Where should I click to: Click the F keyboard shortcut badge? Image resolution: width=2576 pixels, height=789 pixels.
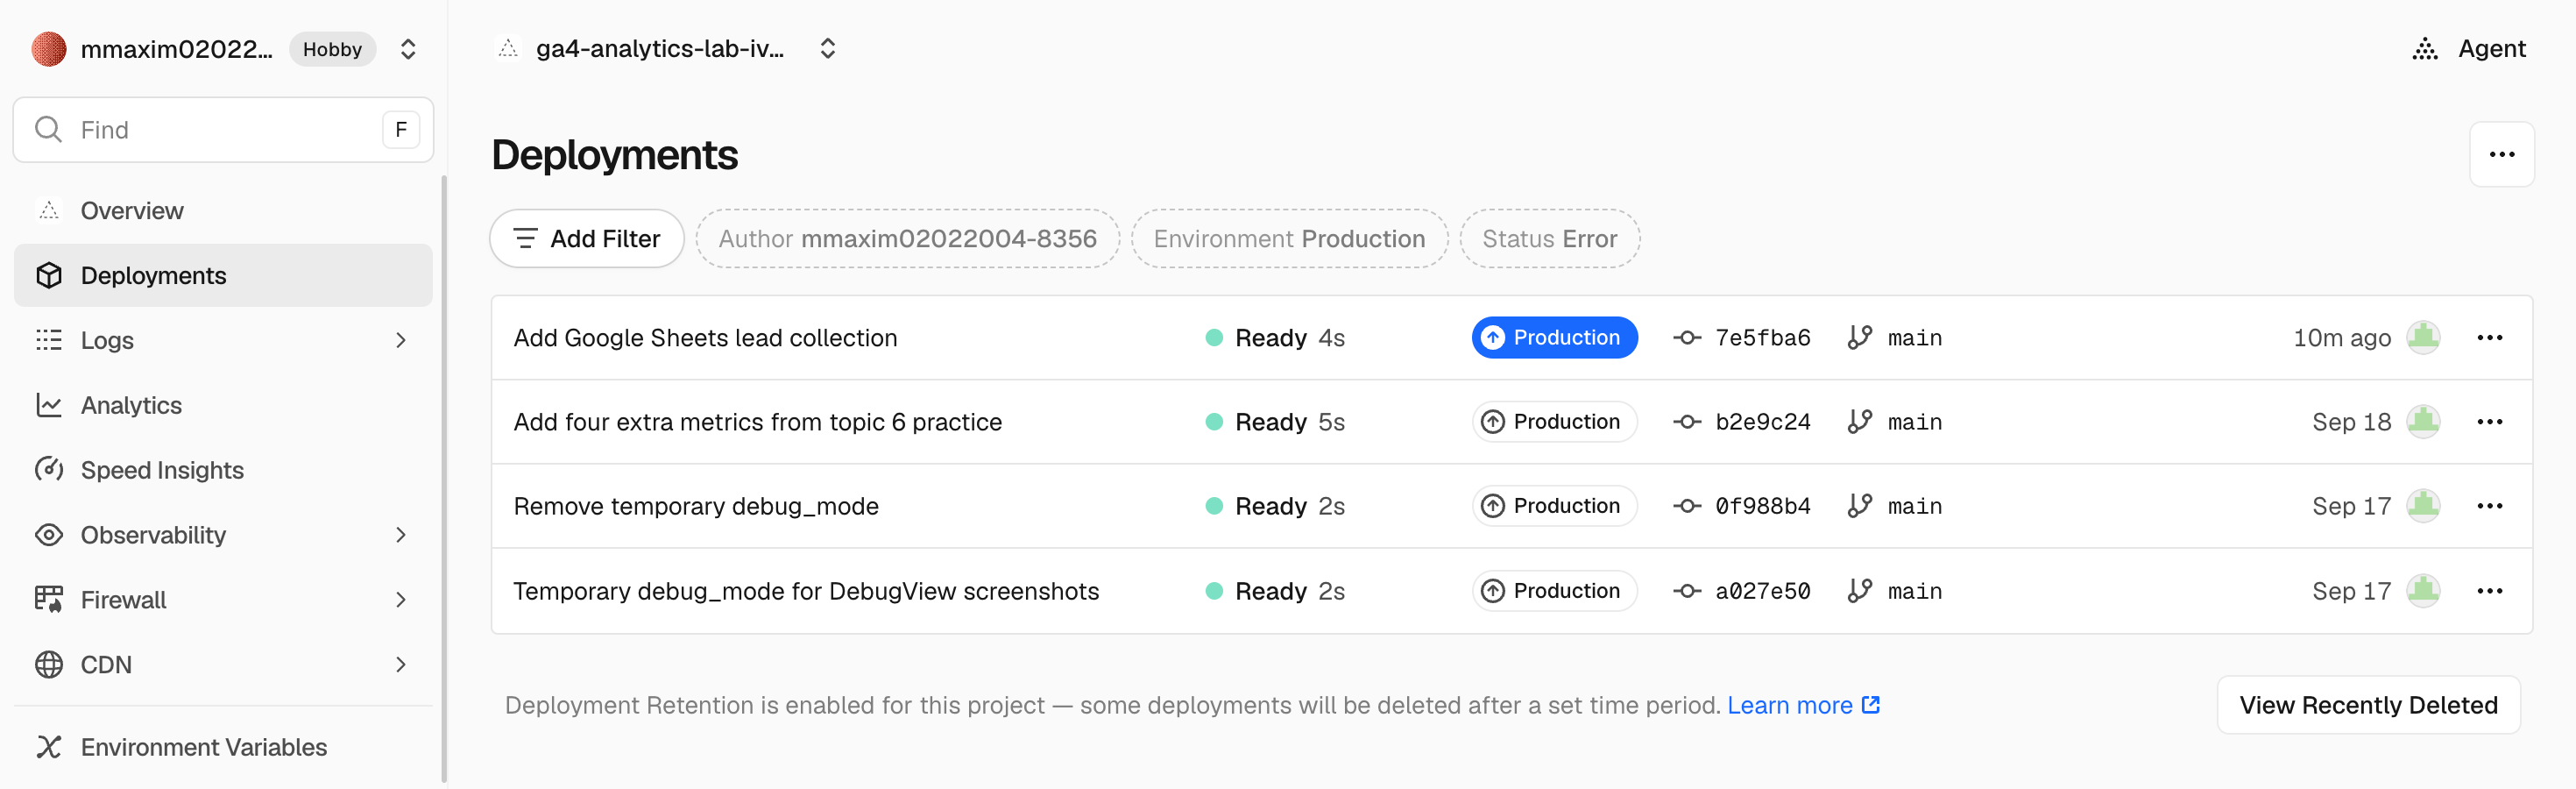click(401, 129)
